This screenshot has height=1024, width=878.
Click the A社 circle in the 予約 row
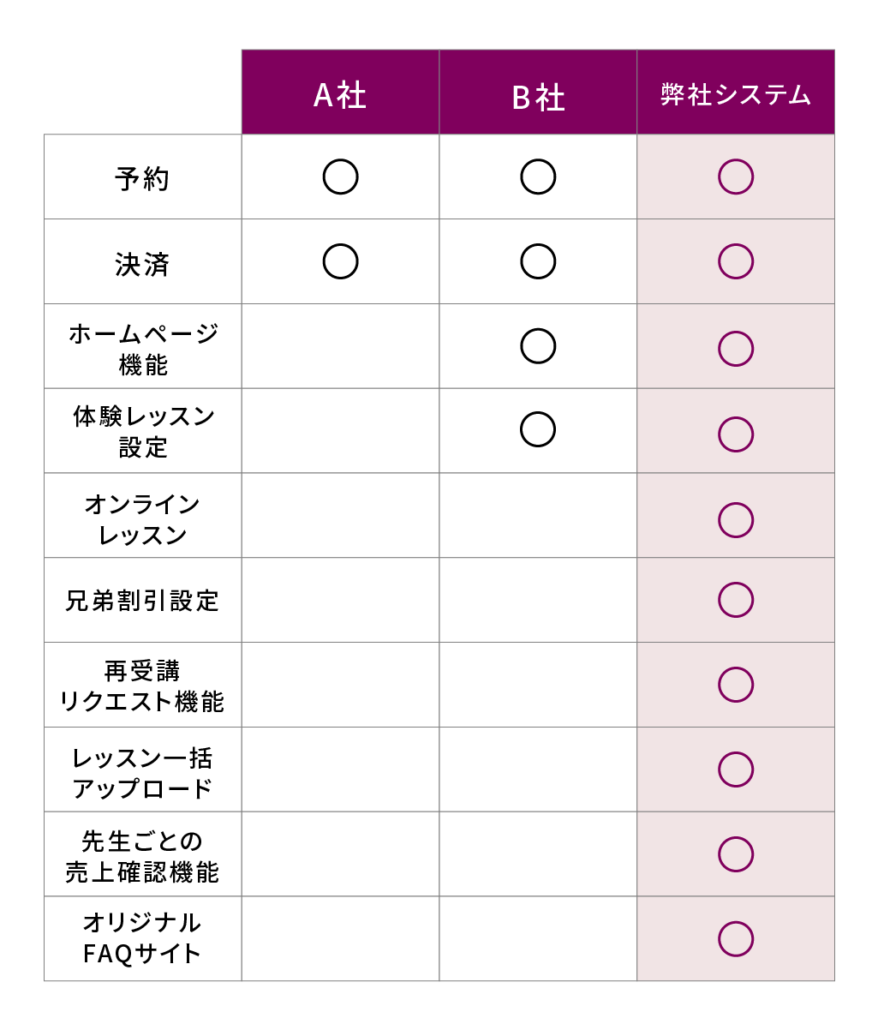340,178
